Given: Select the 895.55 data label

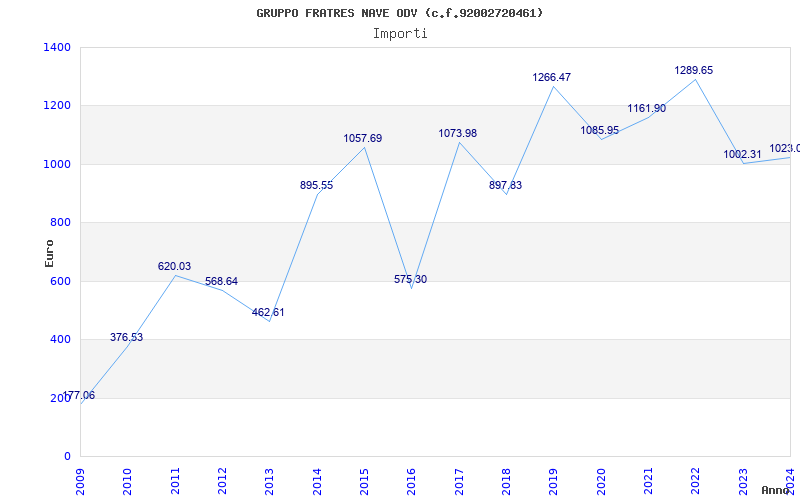Looking at the screenshot, I should 316,186.
